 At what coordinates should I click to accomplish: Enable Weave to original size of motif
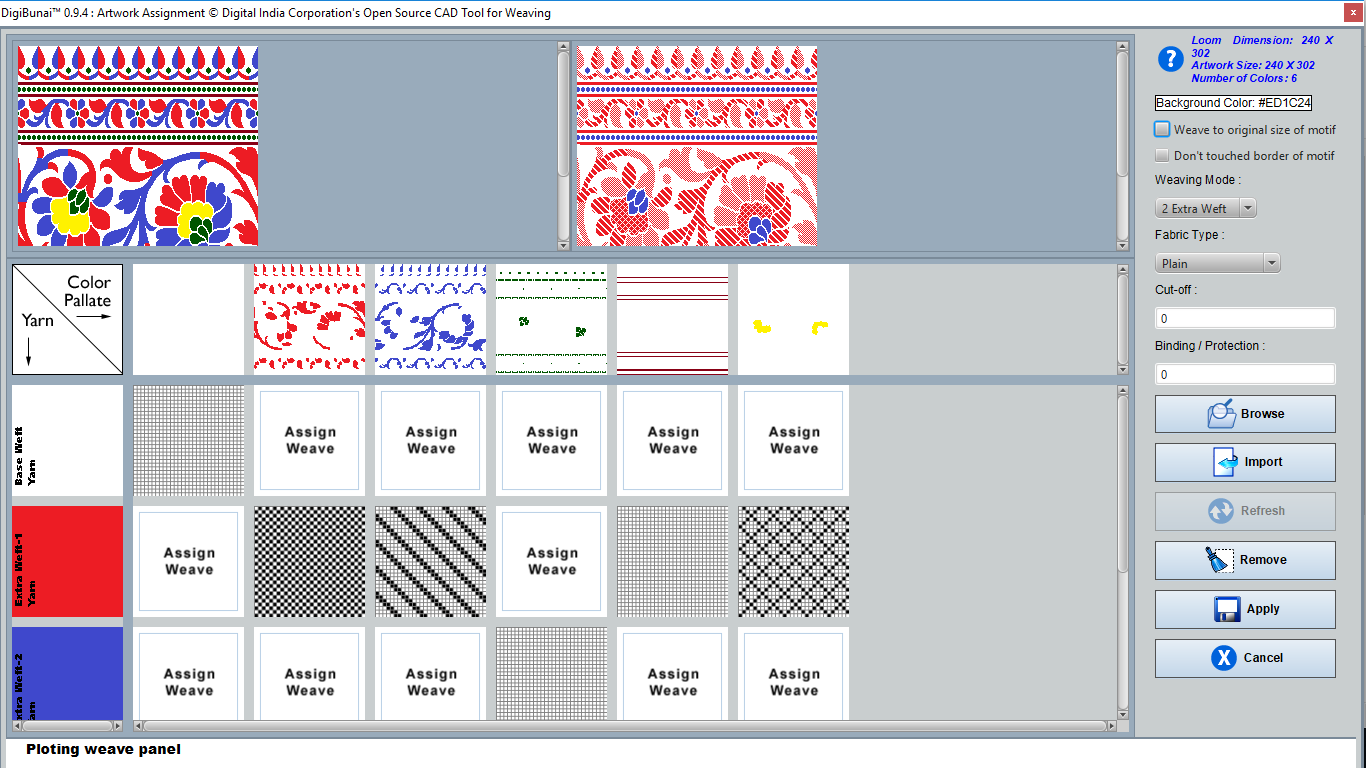[1162, 129]
